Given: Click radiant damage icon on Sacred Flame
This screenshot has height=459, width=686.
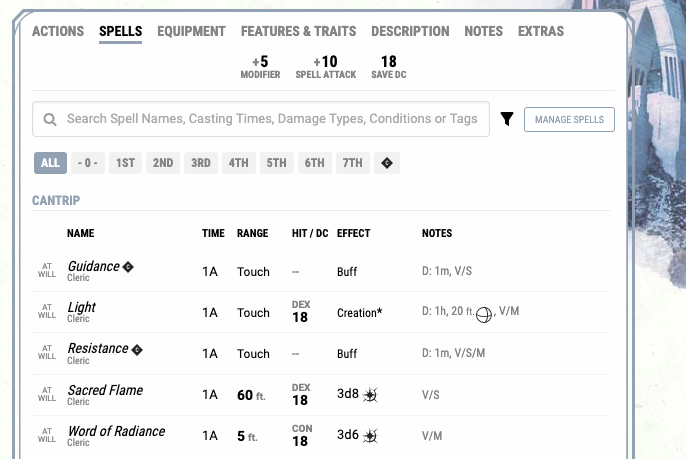Looking at the screenshot, I should [370, 395].
